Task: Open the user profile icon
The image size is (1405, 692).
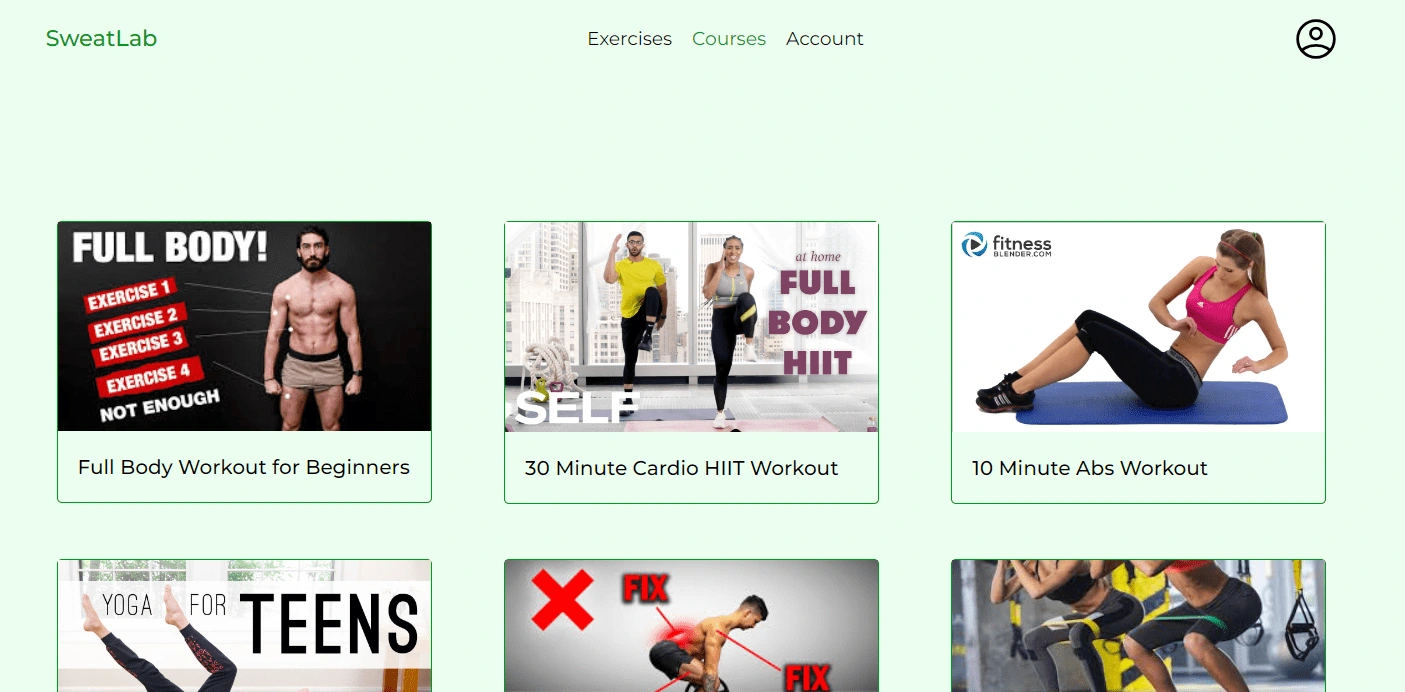Action: (1315, 39)
